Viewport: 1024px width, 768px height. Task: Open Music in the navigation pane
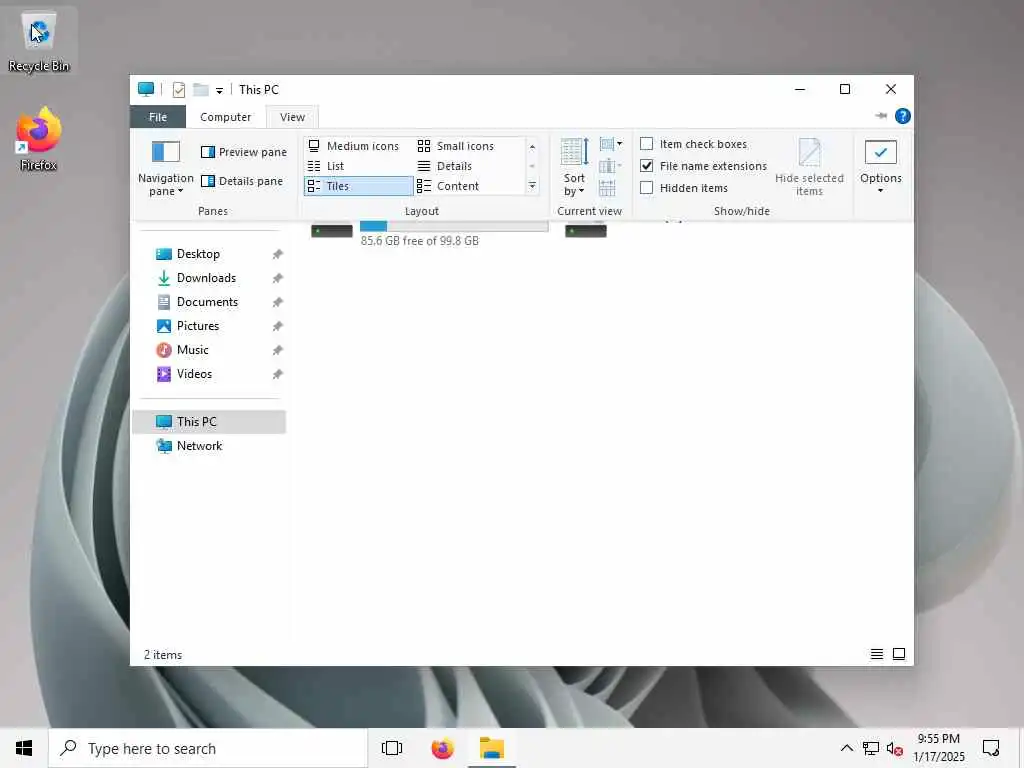click(192, 350)
